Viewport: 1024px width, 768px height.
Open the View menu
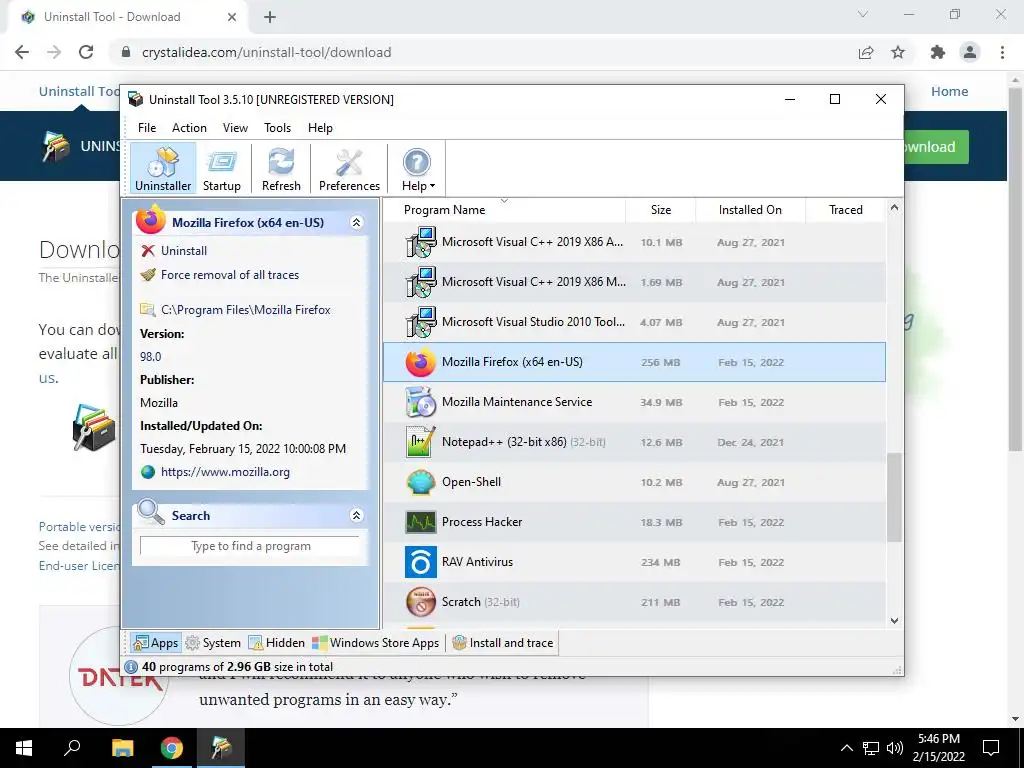point(235,128)
